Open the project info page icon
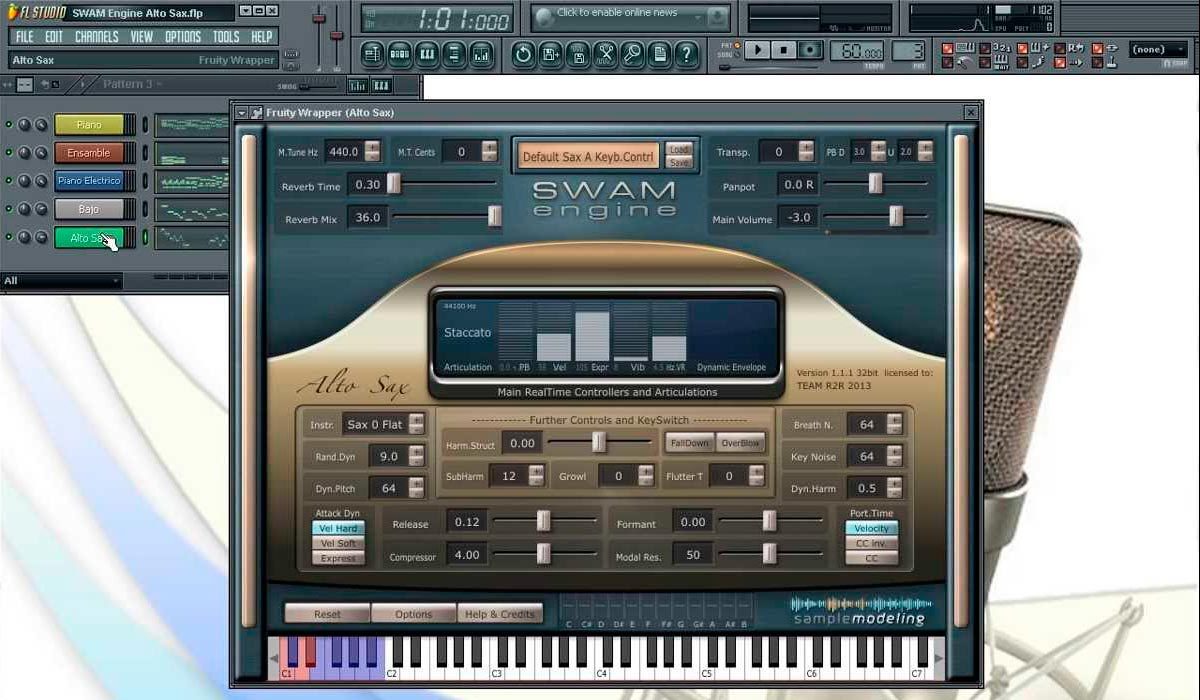The image size is (1200, 700). pyautogui.click(x=658, y=54)
